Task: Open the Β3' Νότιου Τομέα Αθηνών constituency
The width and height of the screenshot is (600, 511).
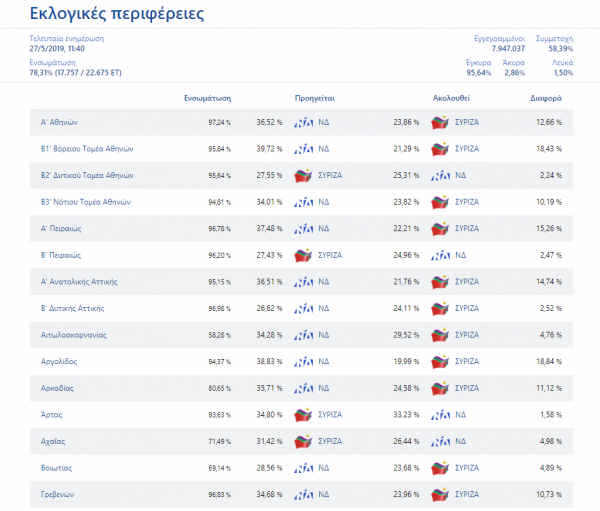Action: pos(85,202)
